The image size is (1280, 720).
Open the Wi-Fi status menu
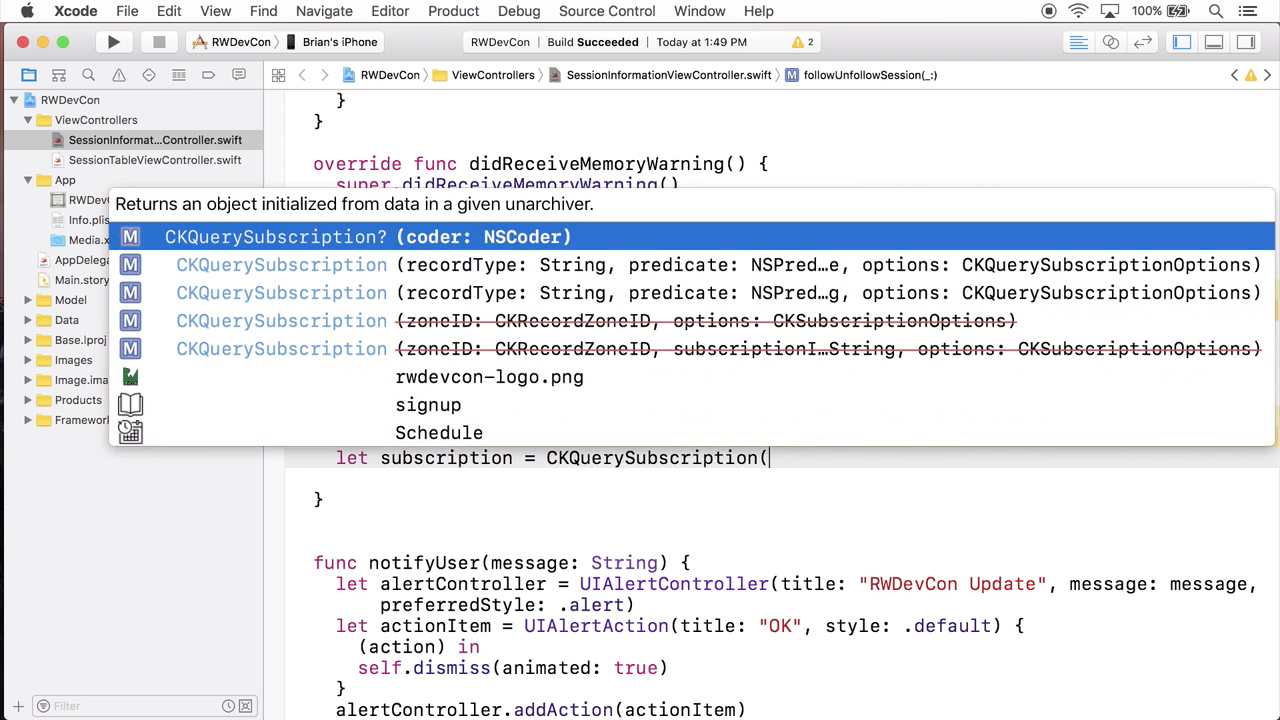[1078, 11]
